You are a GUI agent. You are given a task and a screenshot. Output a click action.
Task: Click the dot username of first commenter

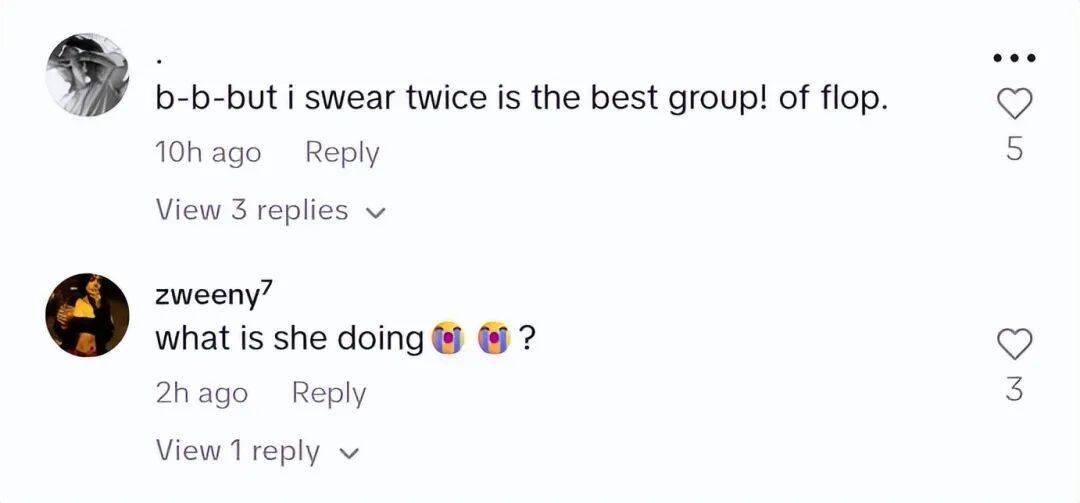(x=160, y=57)
